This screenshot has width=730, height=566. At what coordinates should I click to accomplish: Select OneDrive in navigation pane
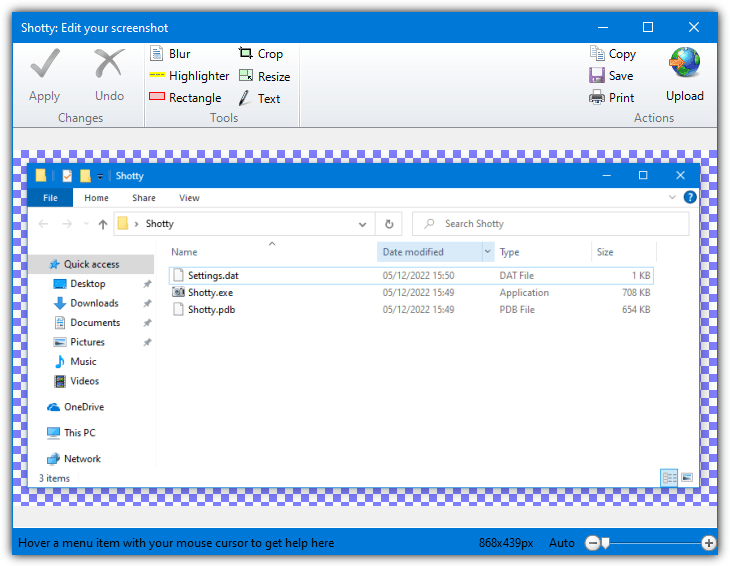tap(84, 407)
